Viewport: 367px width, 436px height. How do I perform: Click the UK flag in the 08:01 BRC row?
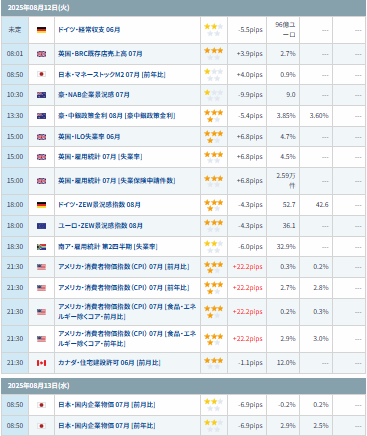(x=41, y=54)
